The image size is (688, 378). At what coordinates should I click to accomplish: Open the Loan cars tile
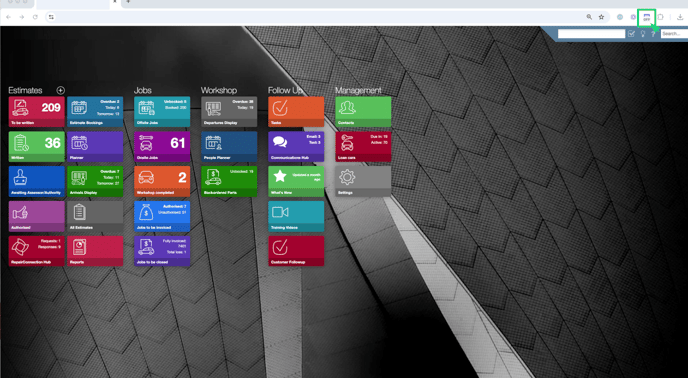point(363,146)
